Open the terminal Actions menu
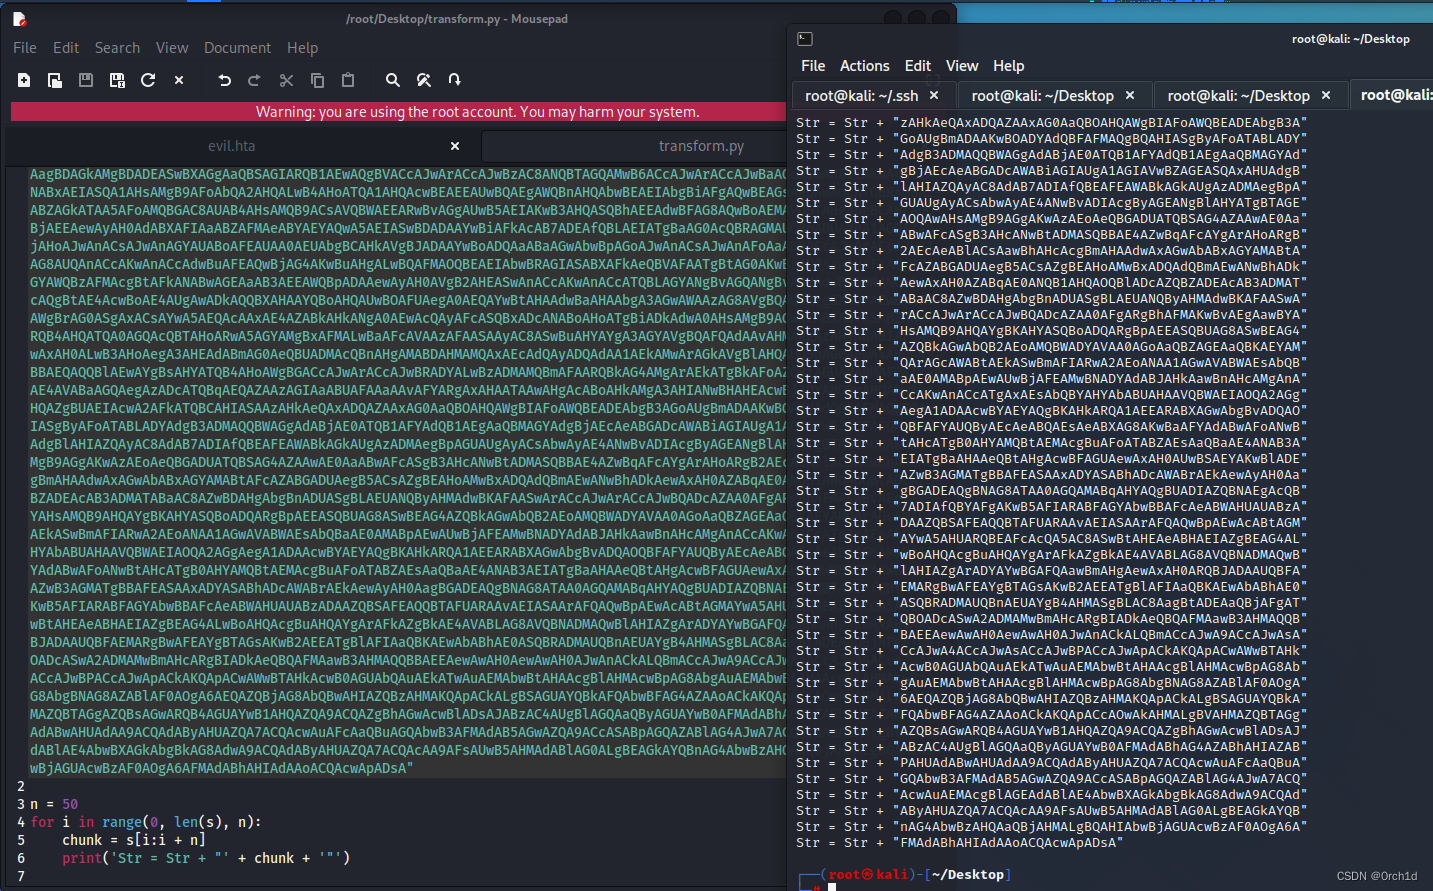 tap(864, 66)
